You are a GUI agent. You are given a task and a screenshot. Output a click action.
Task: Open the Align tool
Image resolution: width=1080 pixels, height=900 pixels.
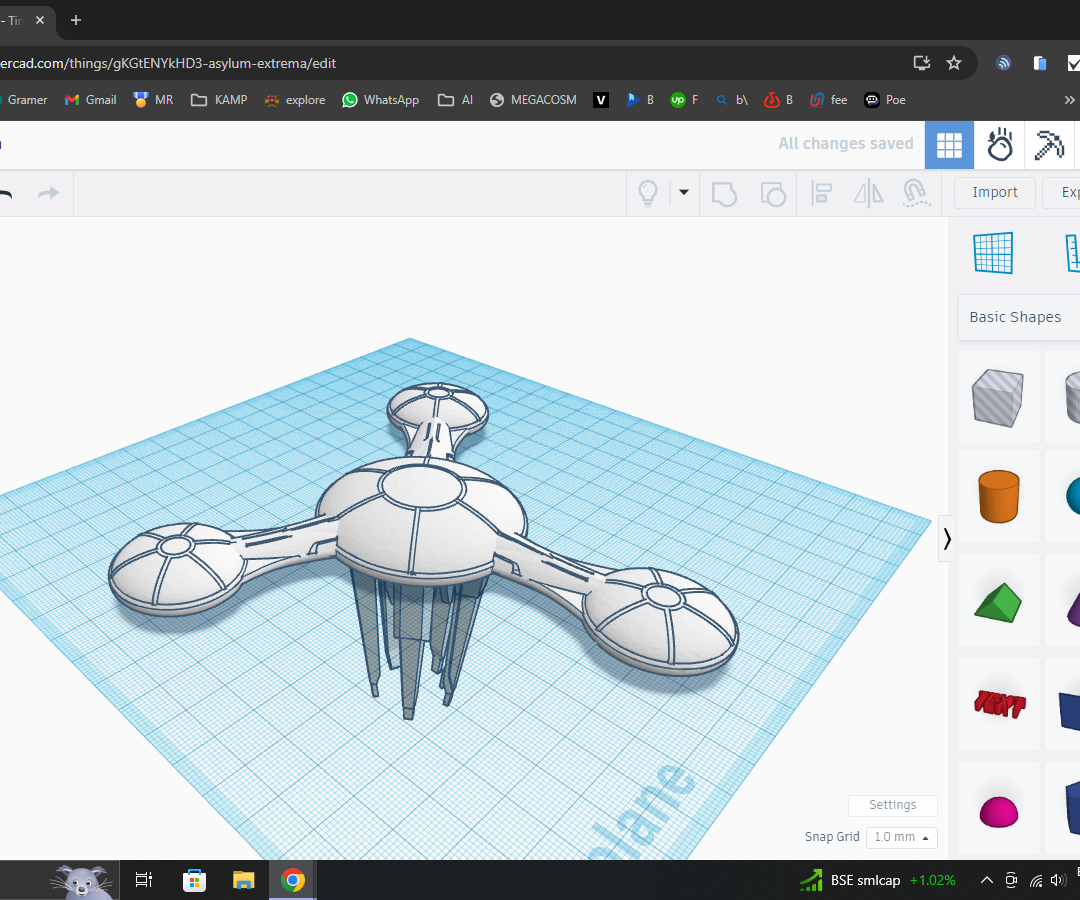(820, 192)
